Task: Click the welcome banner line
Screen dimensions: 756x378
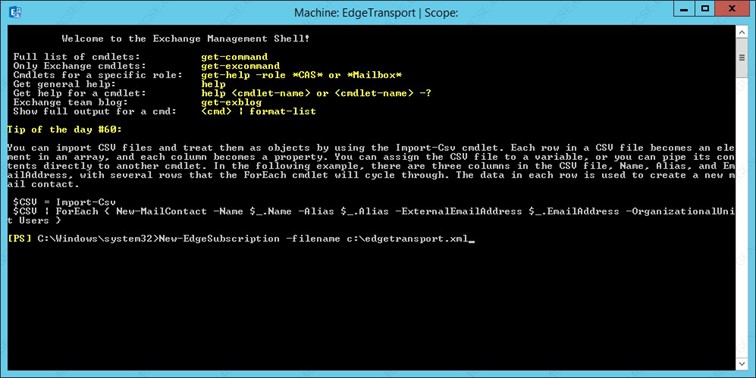Action: (186, 39)
